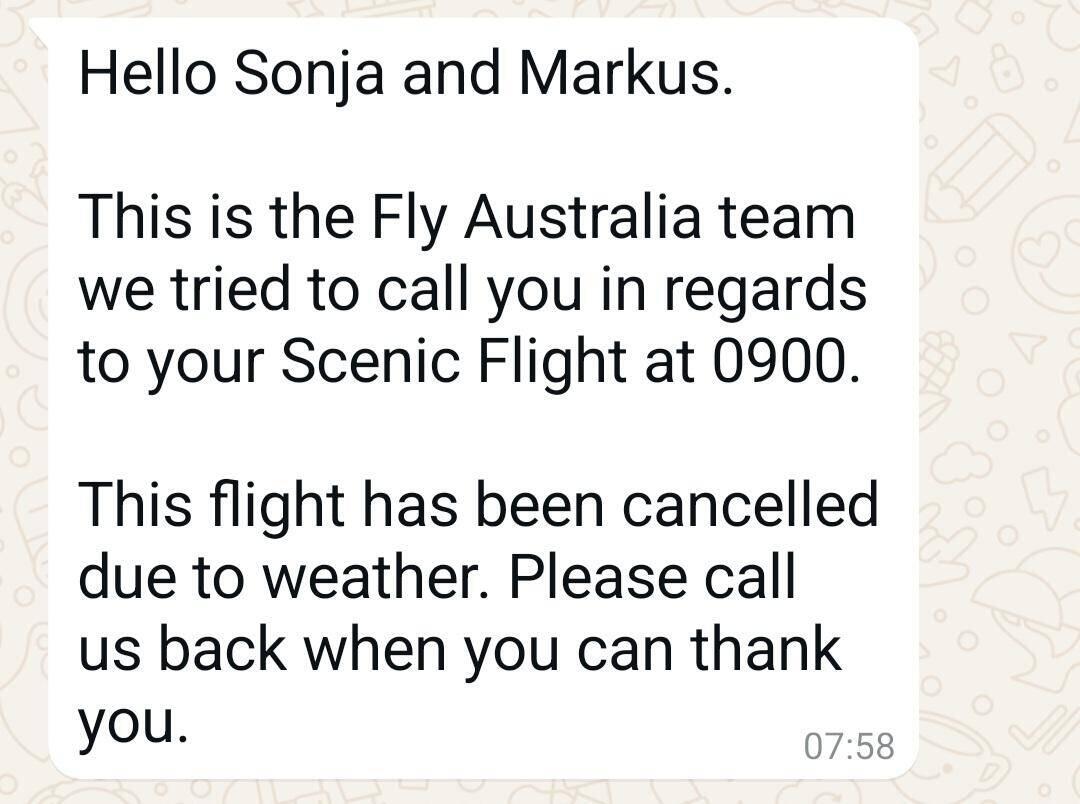The height and width of the screenshot is (804, 1080).
Task: Click the cloud doodle in the wallpaper
Action: tap(962, 461)
